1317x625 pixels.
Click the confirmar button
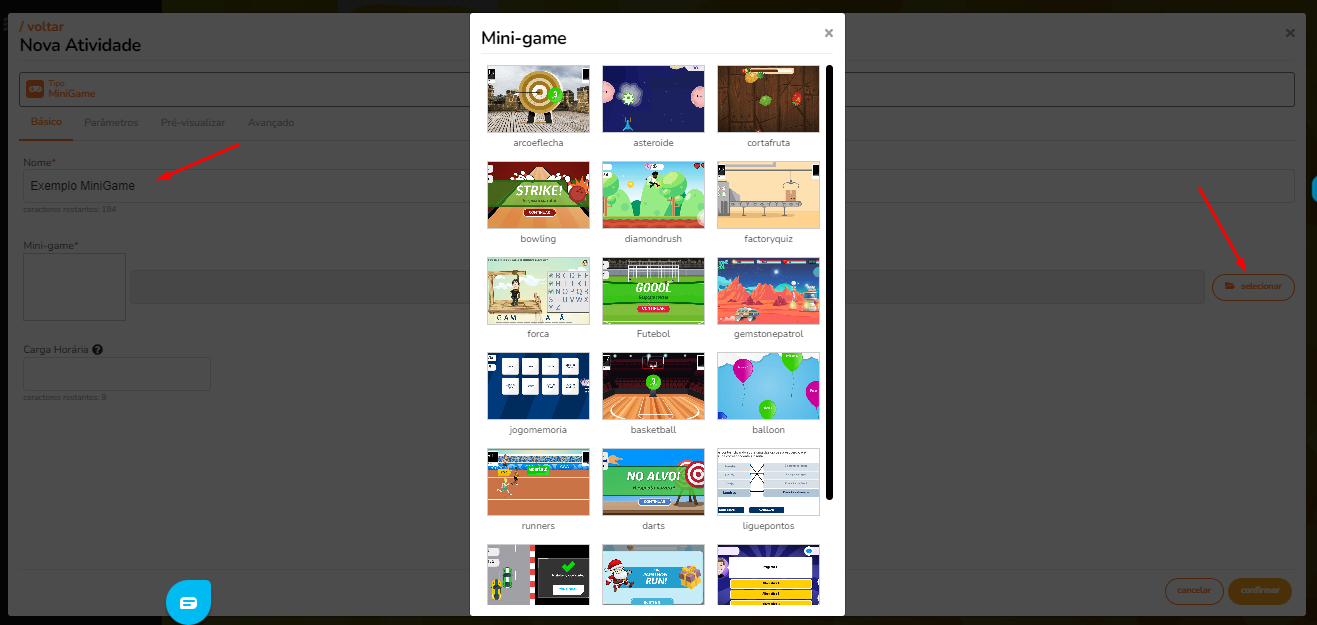click(x=1260, y=591)
